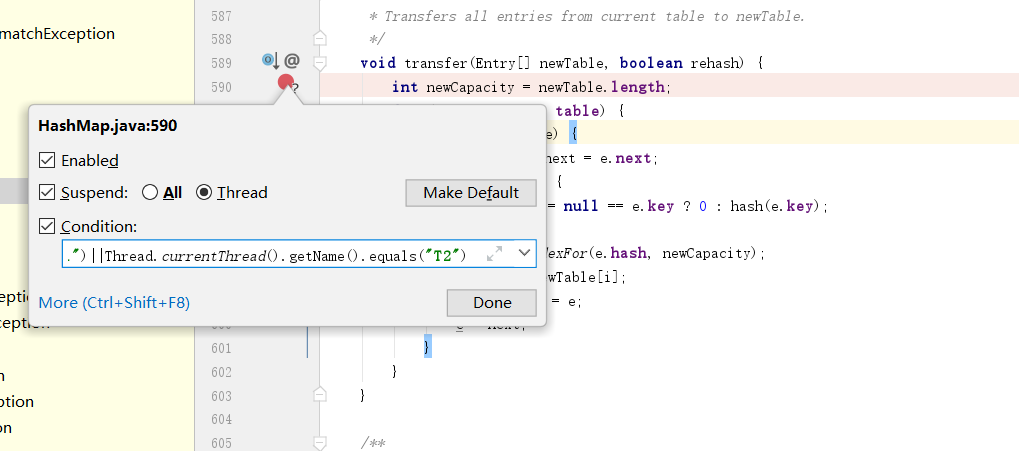The height and width of the screenshot is (451, 1019).
Task: Toggle the comment fold marker on line 588
Action: pos(320,38)
